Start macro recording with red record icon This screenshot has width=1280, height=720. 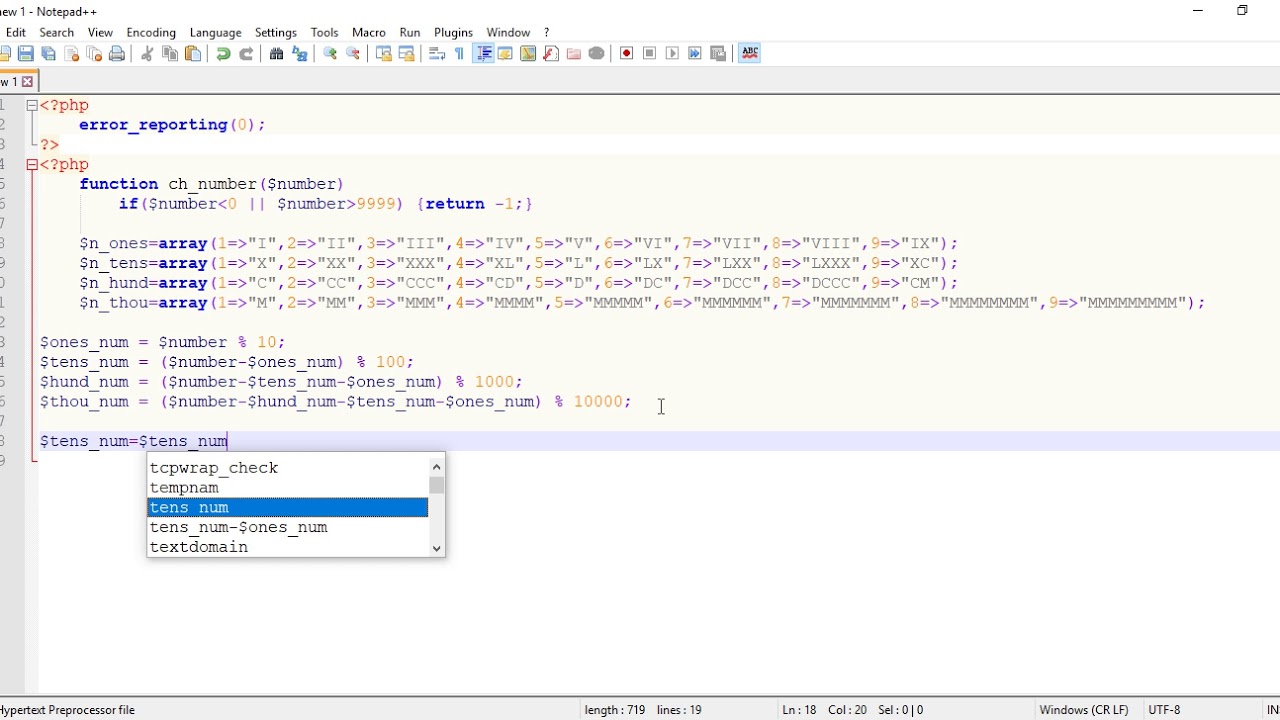pos(627,53)
